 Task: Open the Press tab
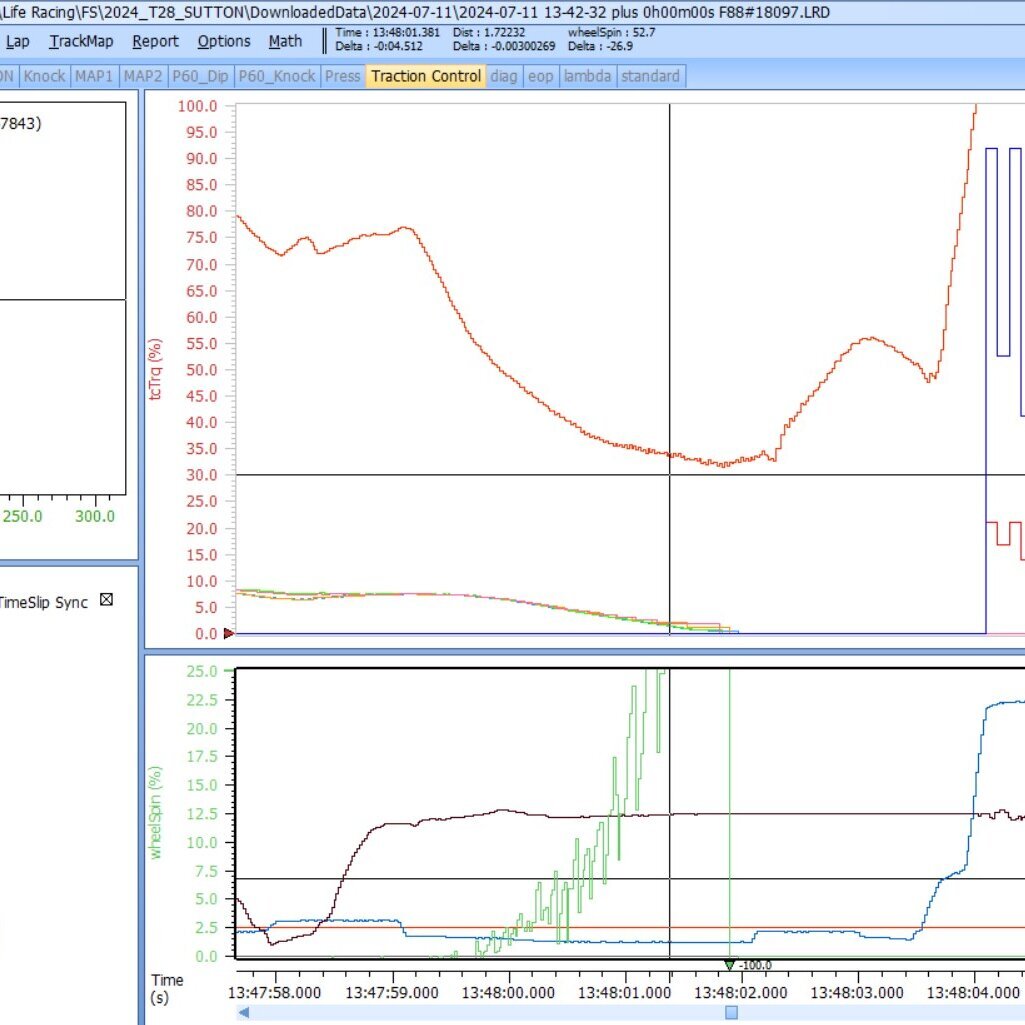343,76
